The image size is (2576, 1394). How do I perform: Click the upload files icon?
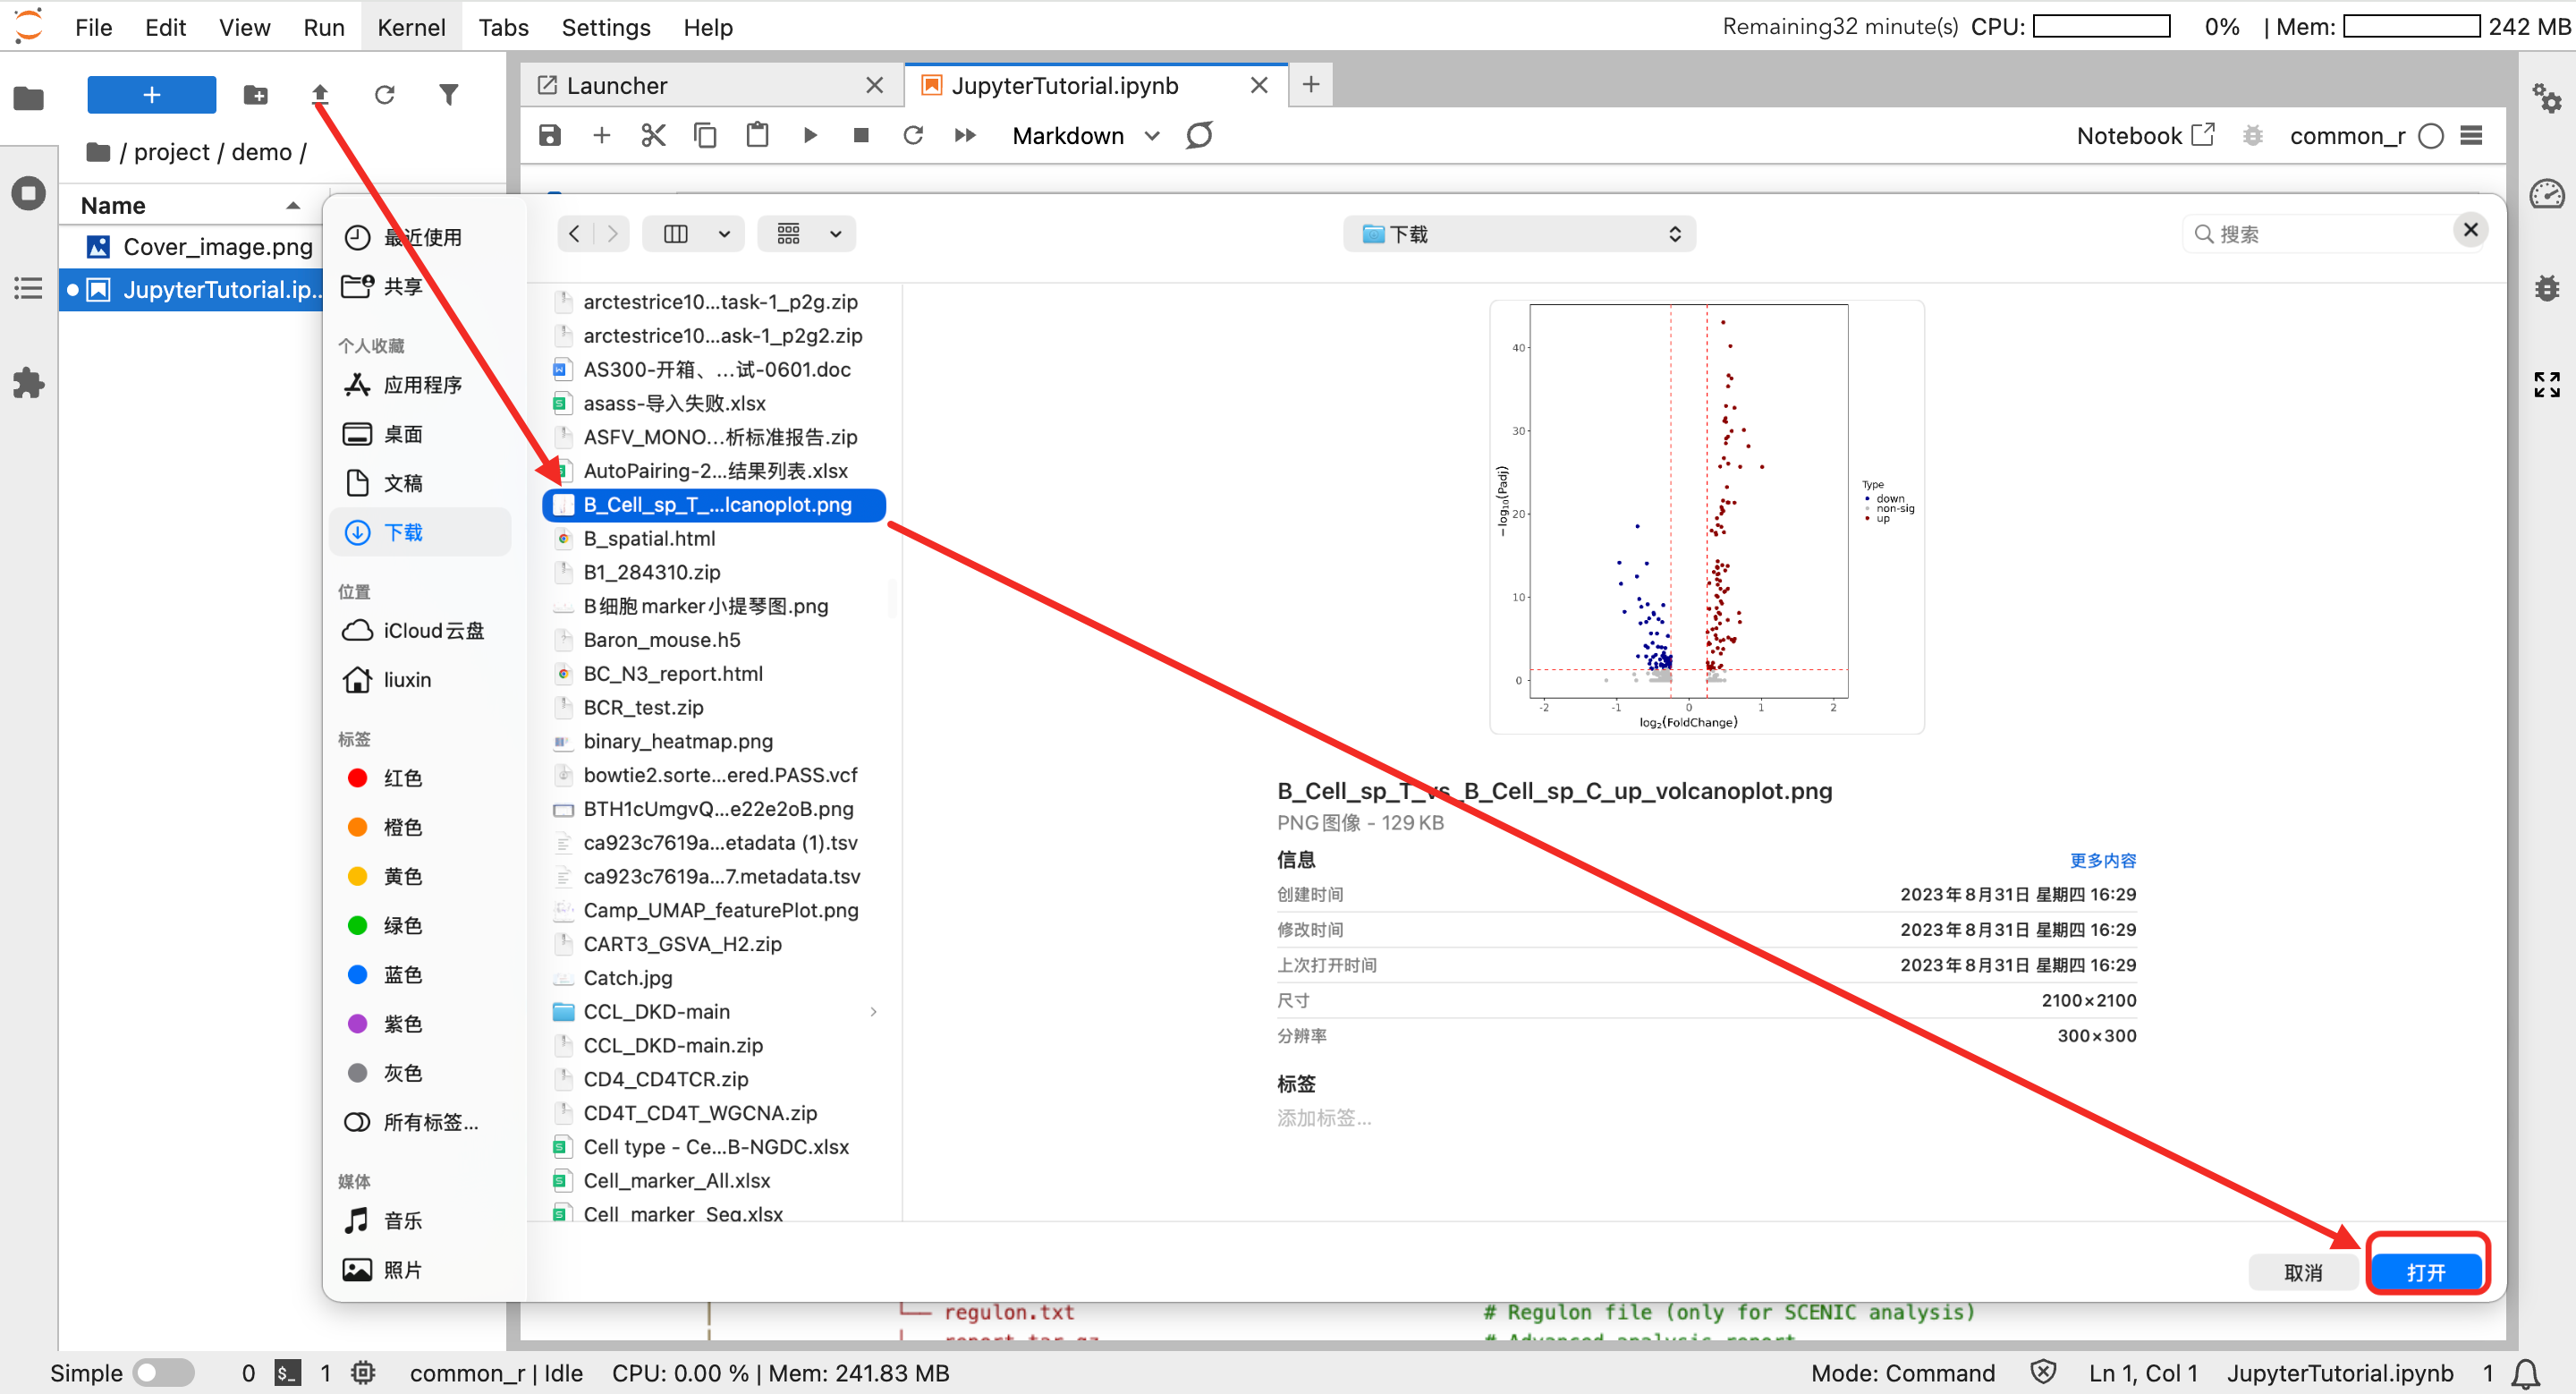click(x=320, y=95)
